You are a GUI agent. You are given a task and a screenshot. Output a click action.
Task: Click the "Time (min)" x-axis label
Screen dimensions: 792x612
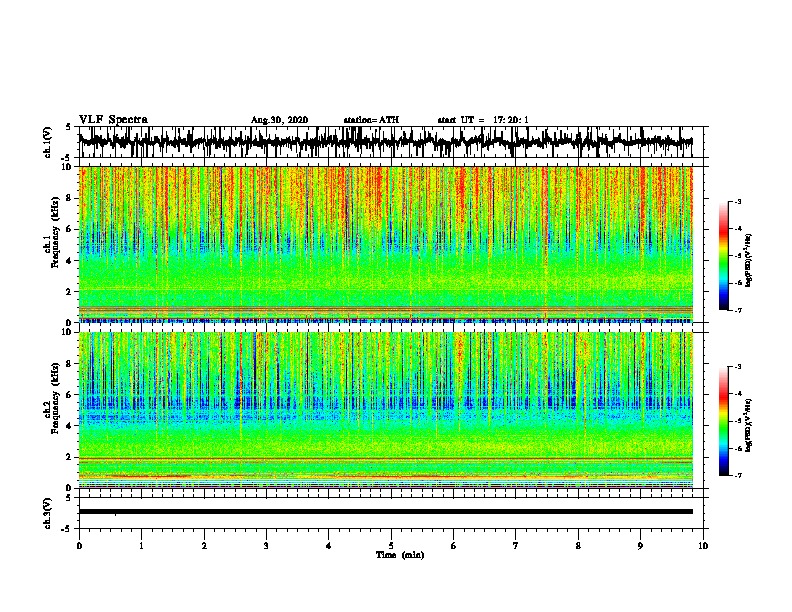[x=400, y=555]
